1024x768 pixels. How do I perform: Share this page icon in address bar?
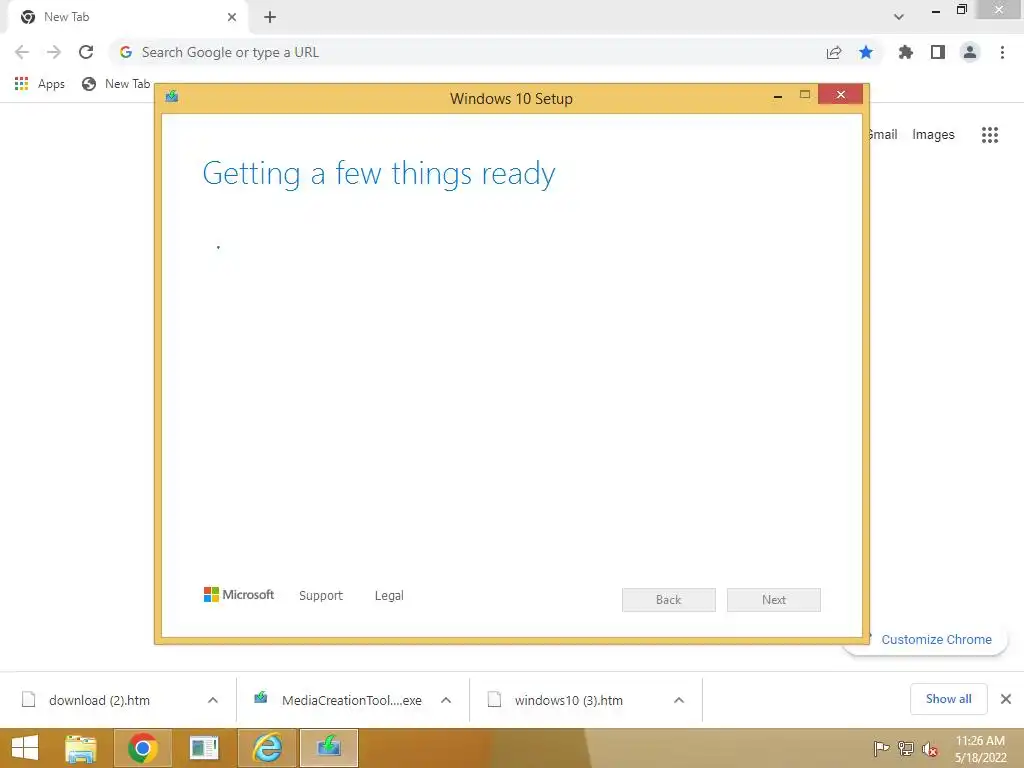(834, 52)
